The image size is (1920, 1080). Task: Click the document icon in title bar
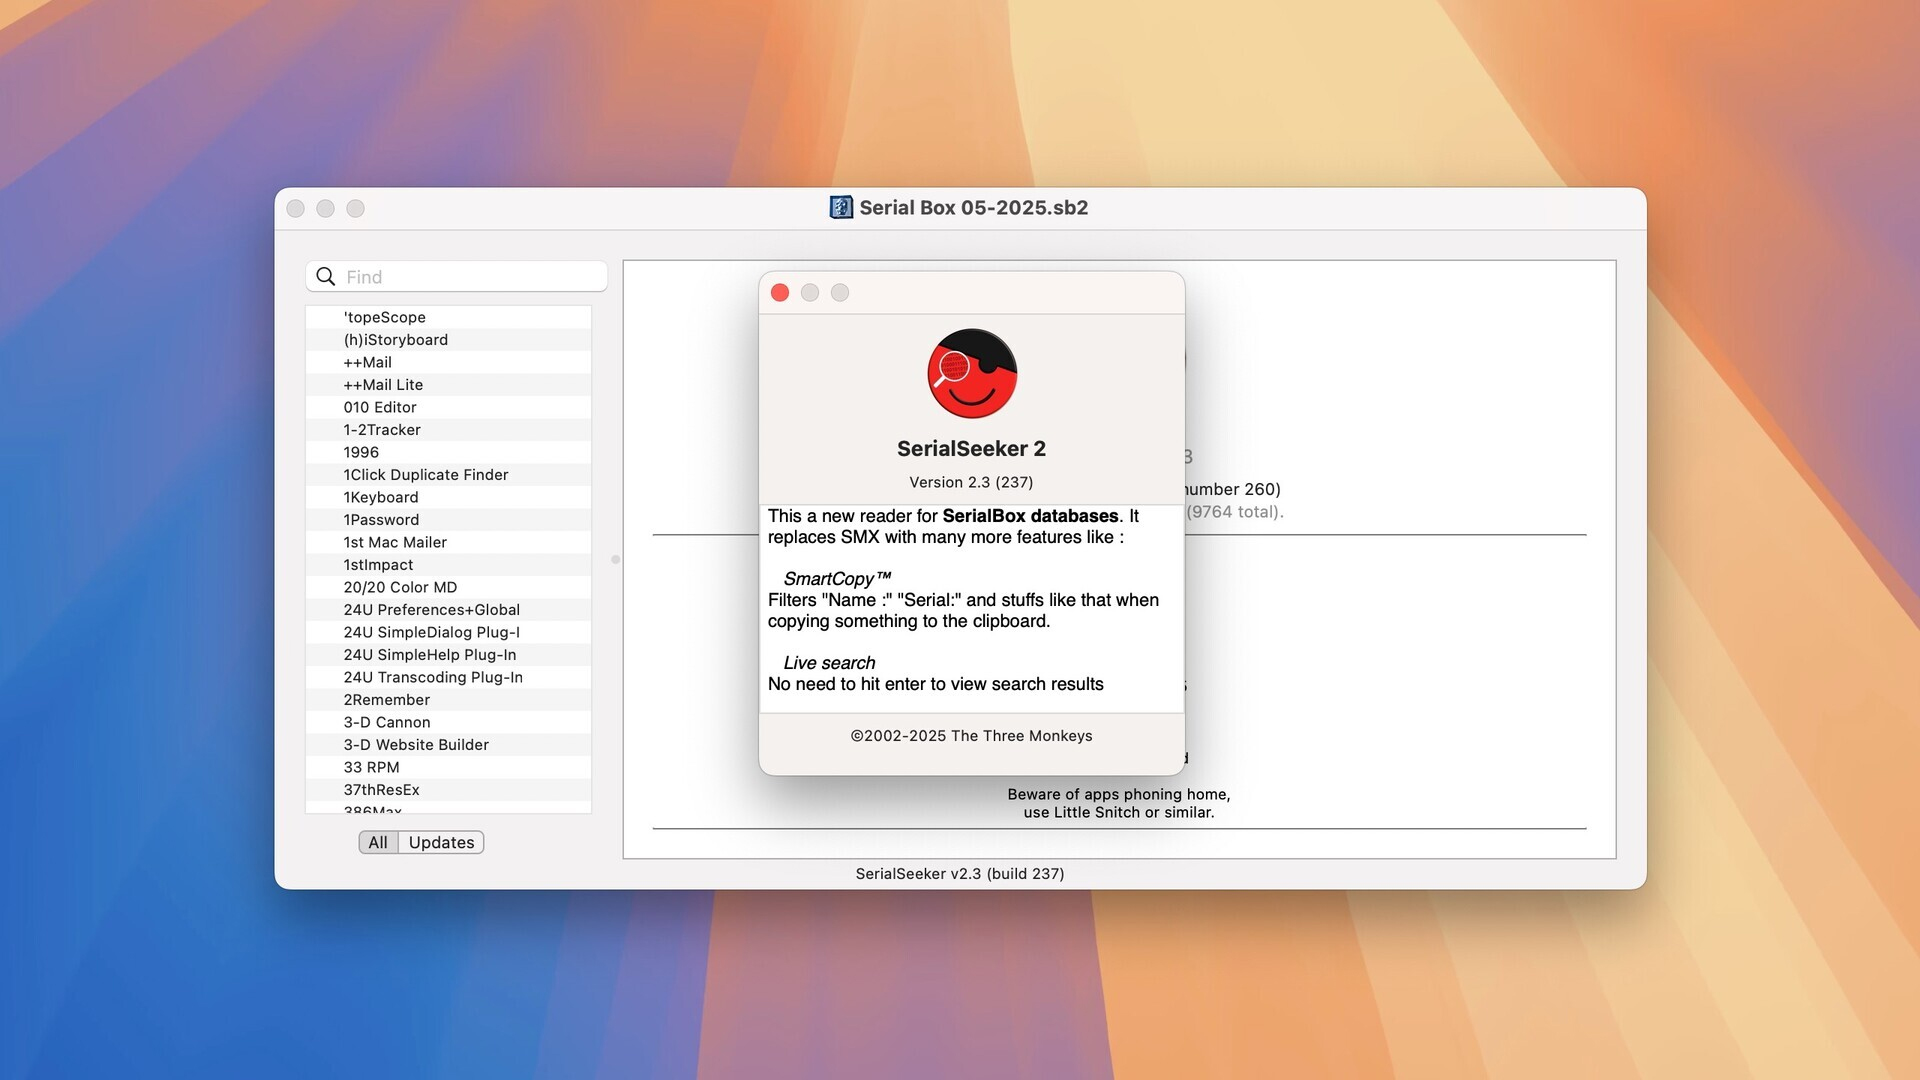pos(841,207)
